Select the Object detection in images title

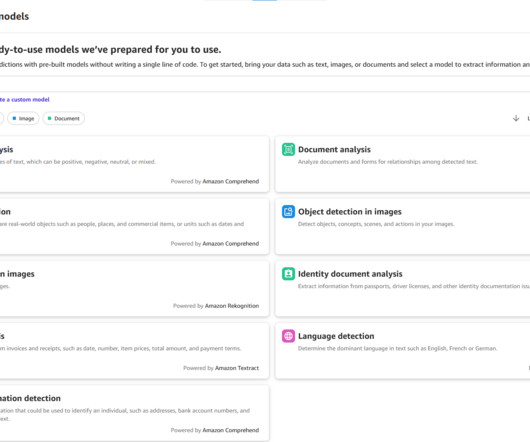(x=350, y=212)
